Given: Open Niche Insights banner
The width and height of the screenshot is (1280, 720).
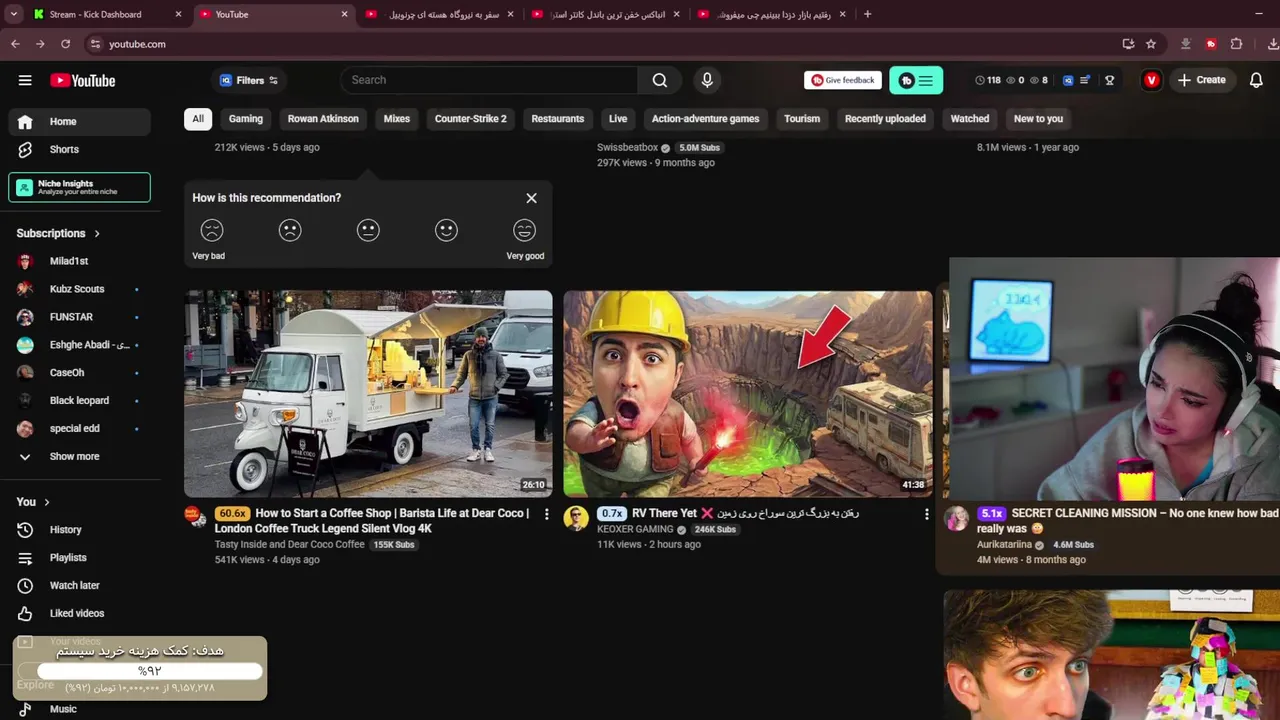Looking at the screenshot, I should pos(80,187).
